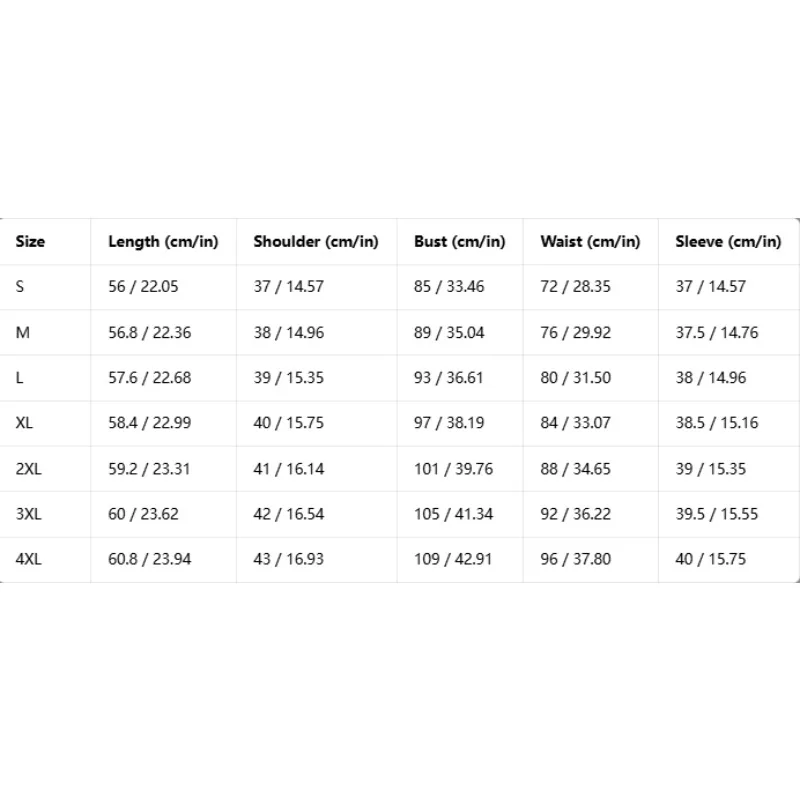Click the 60.8 / 23.94 length cell
800x800 pixels.
tap(149, 559)
